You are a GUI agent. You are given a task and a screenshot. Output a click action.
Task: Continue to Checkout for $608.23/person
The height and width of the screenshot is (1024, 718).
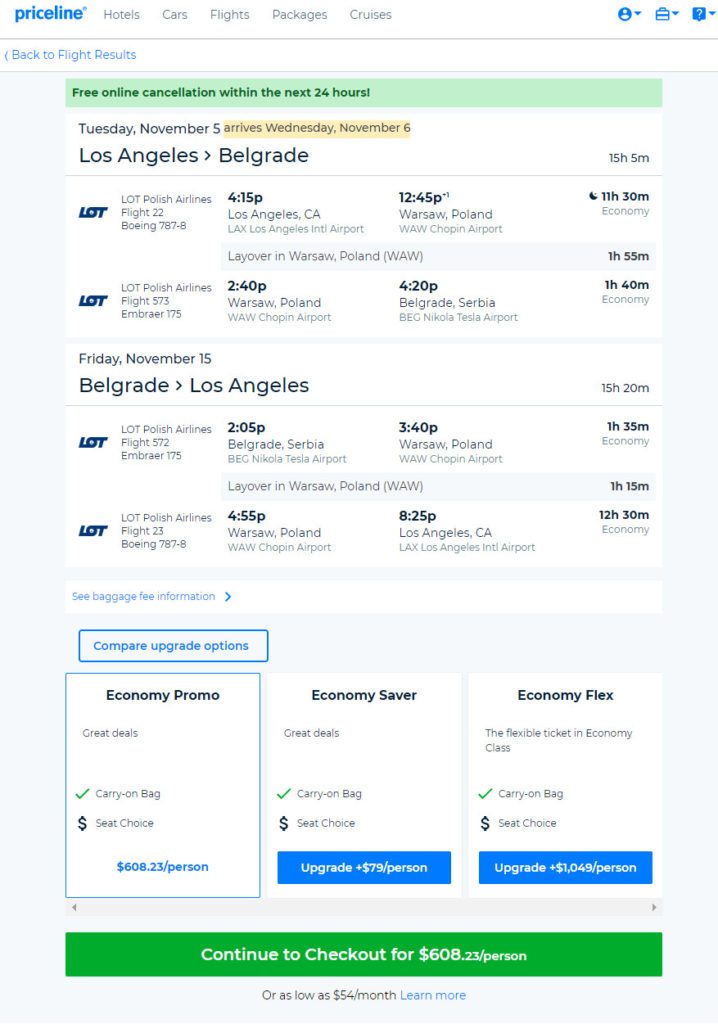click(363, 954)
